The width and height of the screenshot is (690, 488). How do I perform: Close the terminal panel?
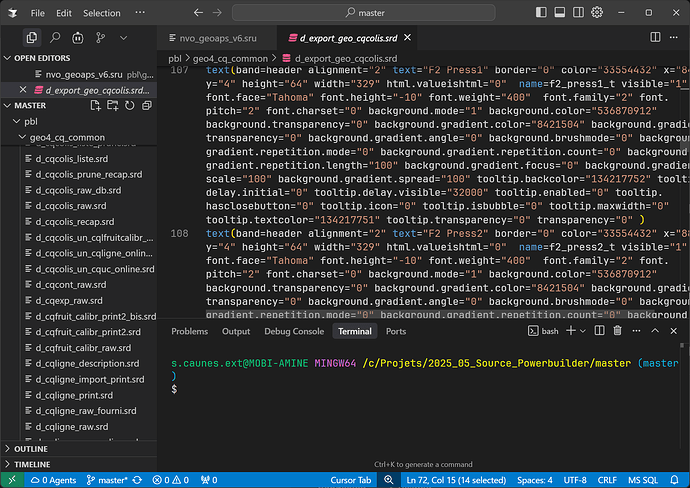coord(673,331)
